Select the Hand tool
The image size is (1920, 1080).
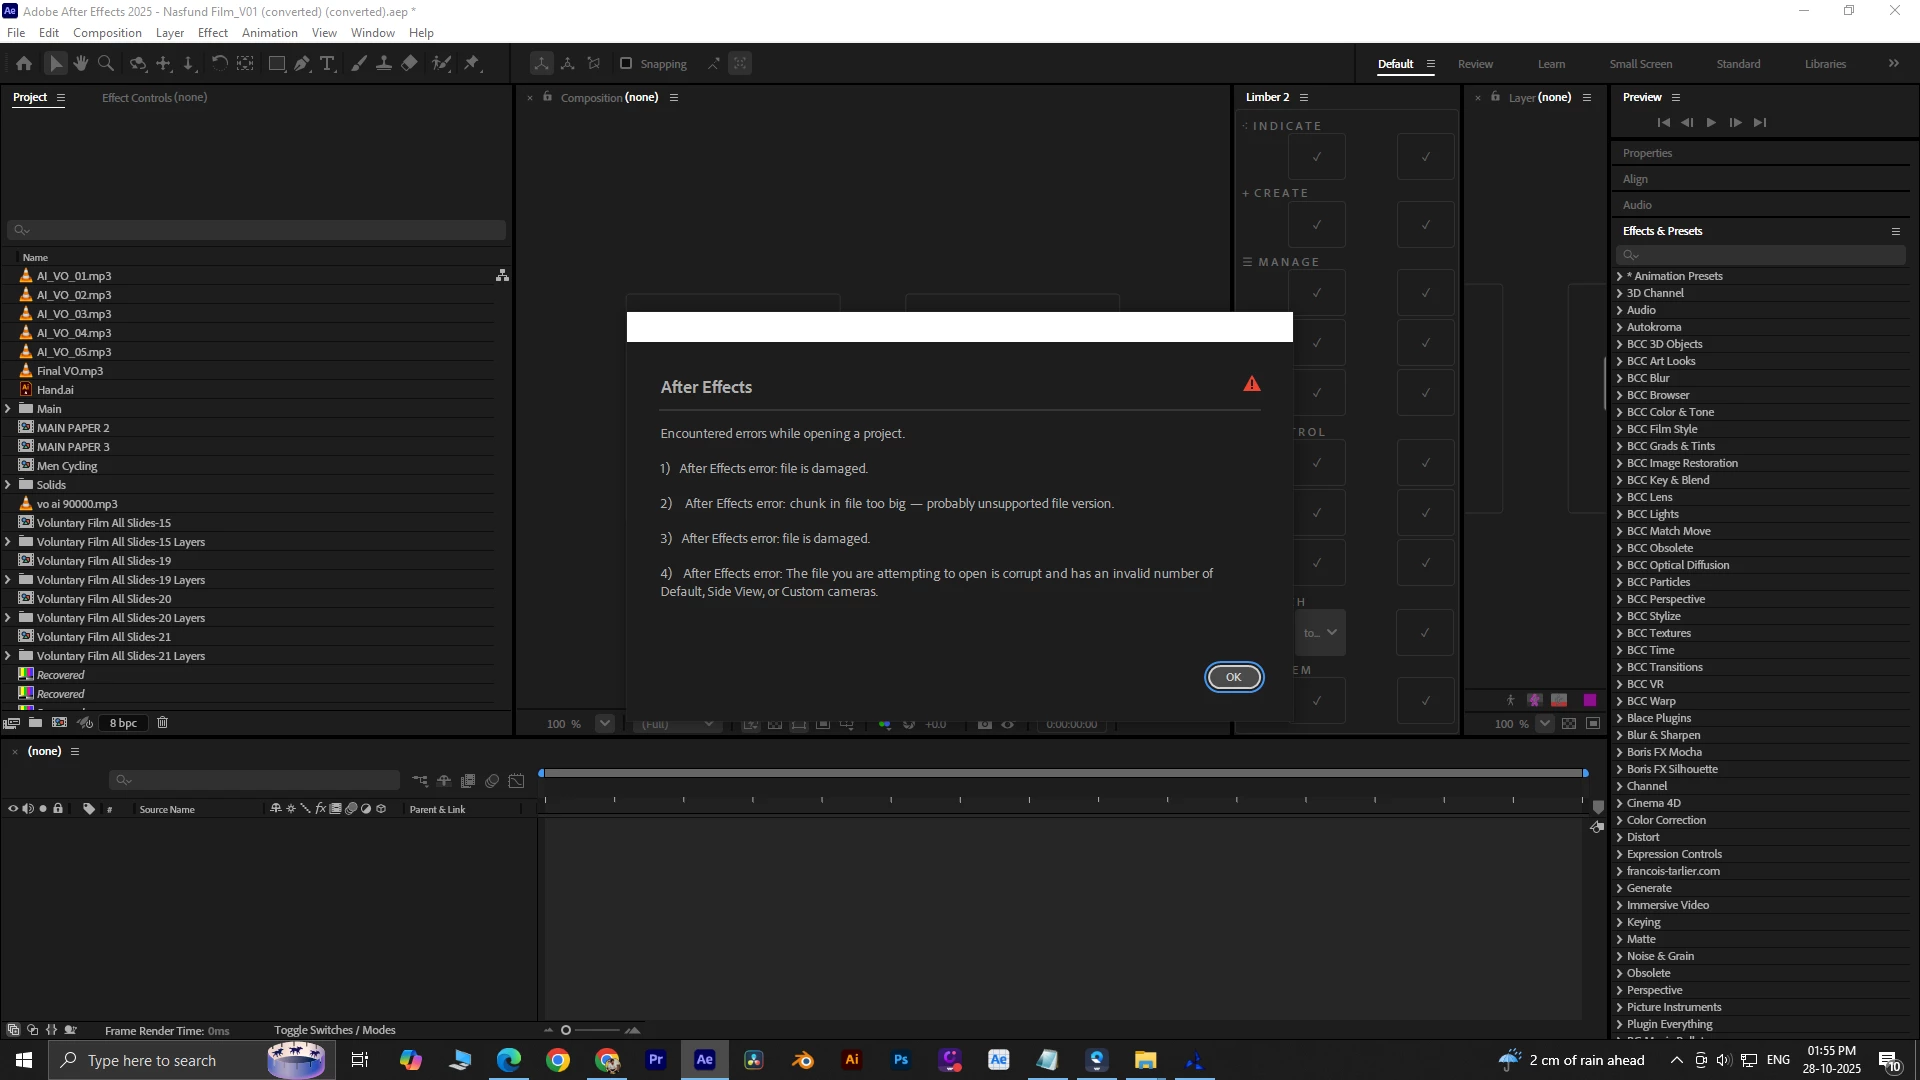pos(81,63)
